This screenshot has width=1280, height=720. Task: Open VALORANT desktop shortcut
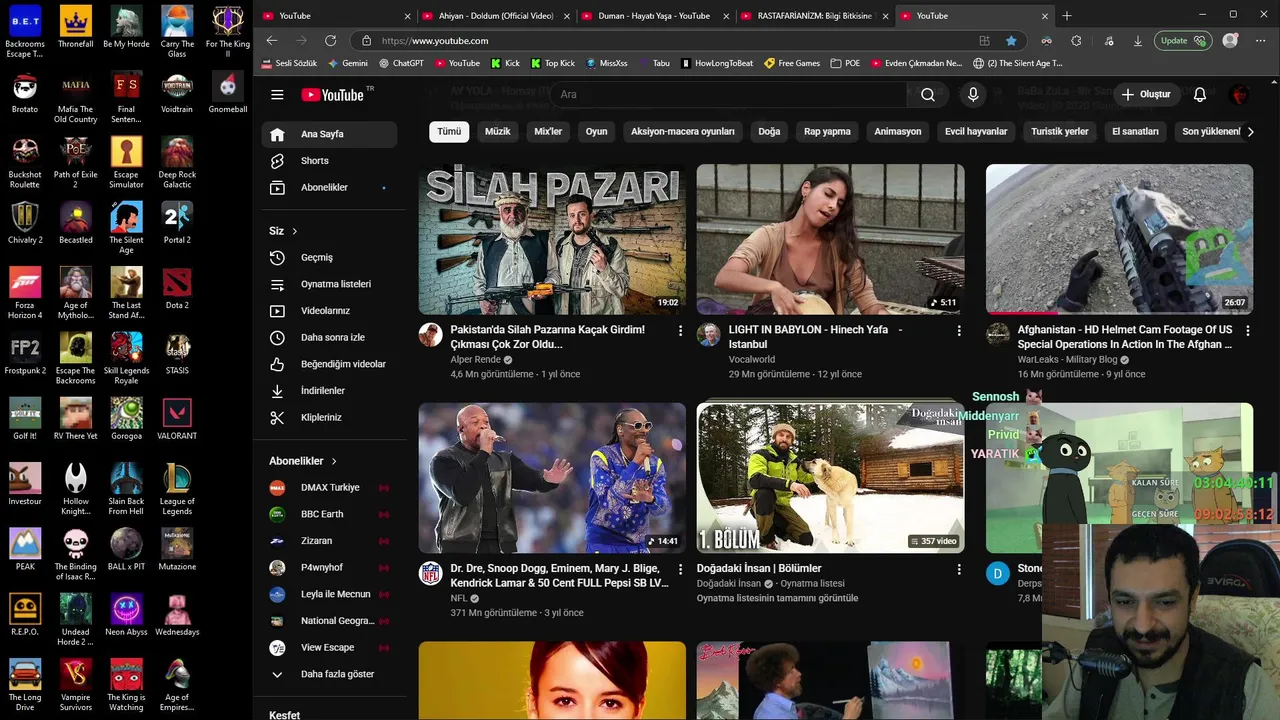tap(177, 419)
